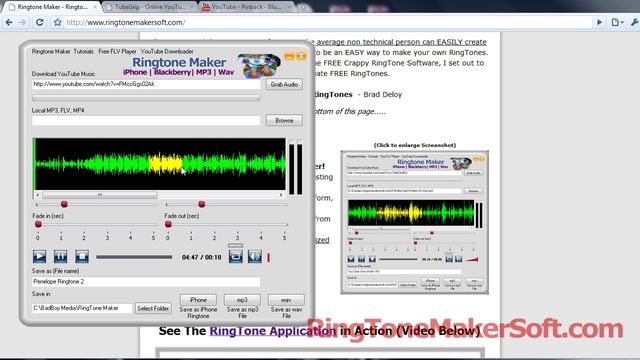This screenshot has width=640, height=360.
Task: Reload the ringtonemakersoft page
Action: coord(40,22)
